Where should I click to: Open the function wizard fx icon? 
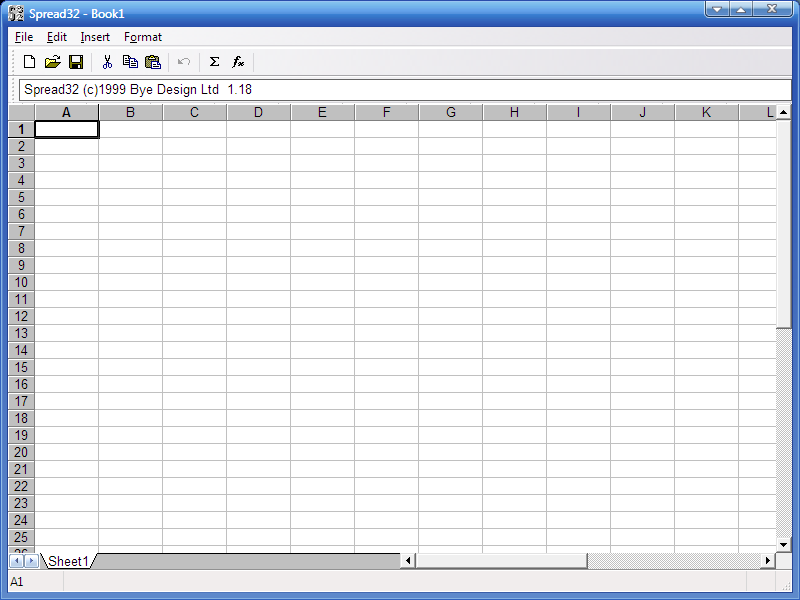(238, 62)
